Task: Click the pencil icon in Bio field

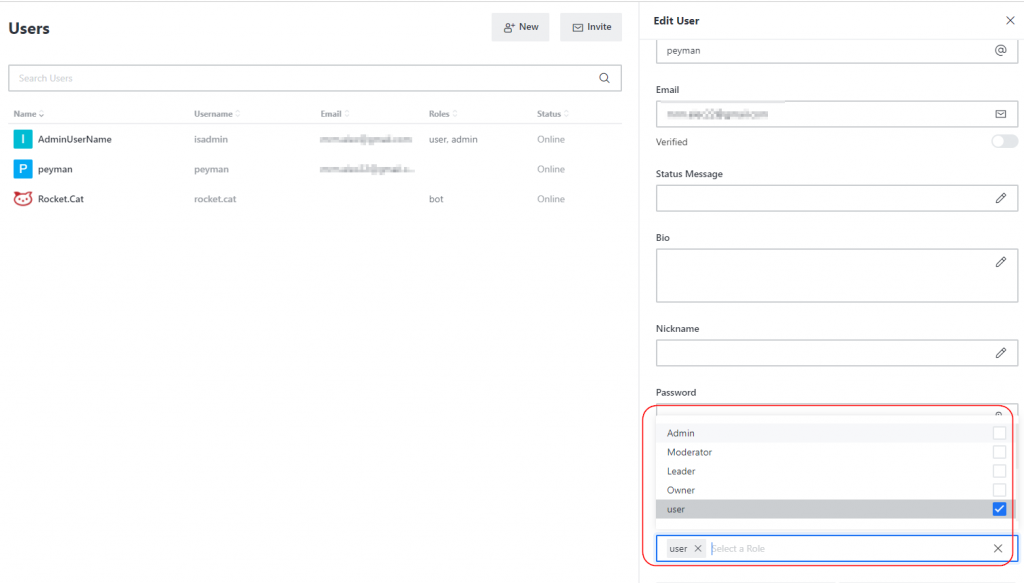Action: coord(1000,262)
